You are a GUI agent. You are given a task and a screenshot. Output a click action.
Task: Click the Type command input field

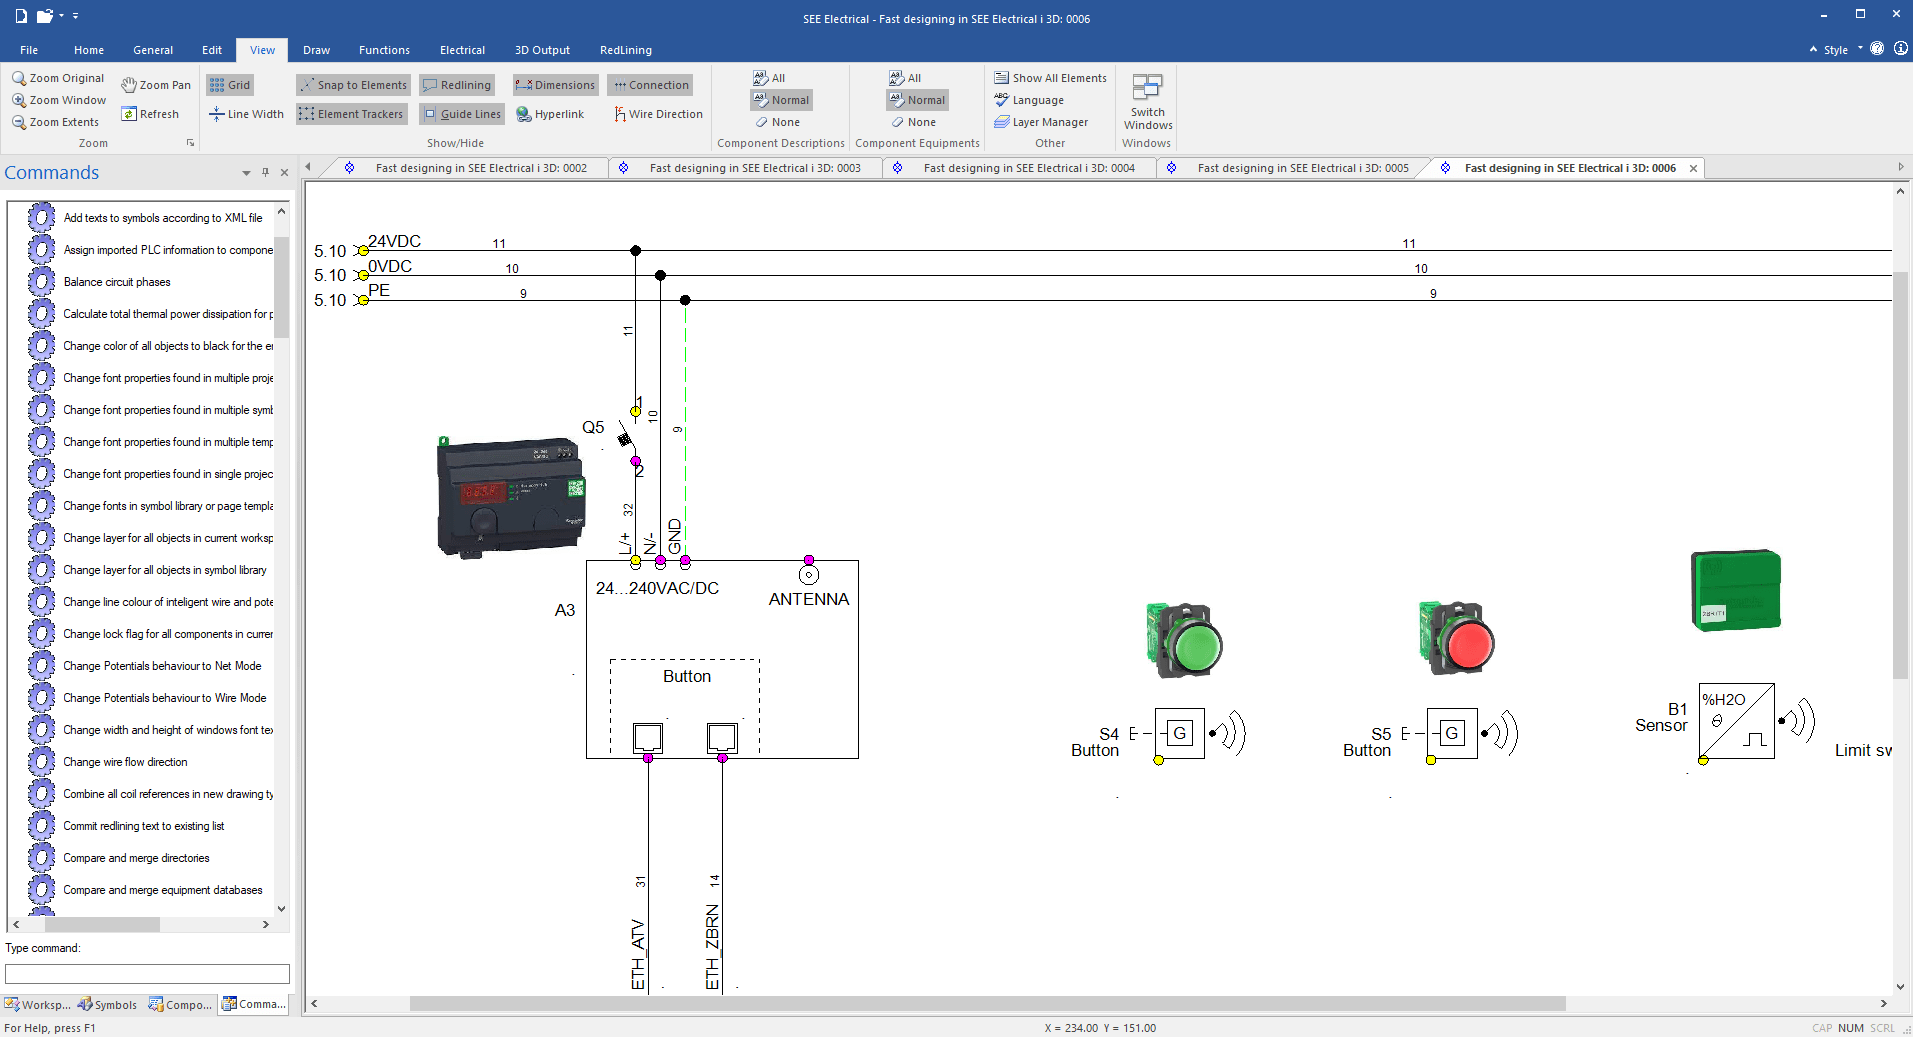(146, 973)
